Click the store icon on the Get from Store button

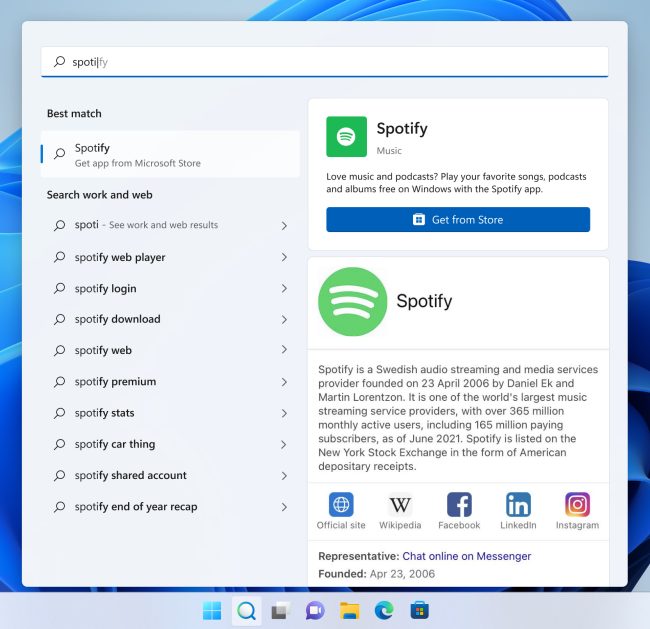(419, 219)
